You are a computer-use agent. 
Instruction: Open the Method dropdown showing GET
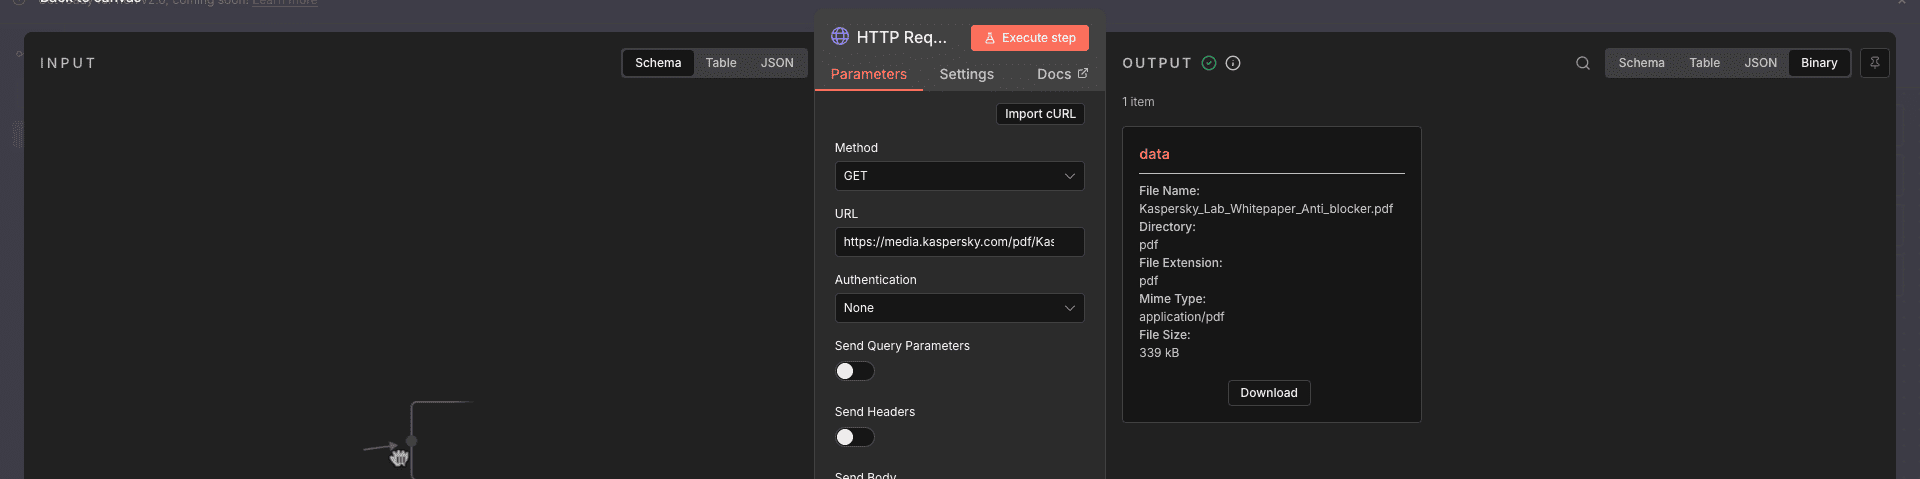point(959,176)
